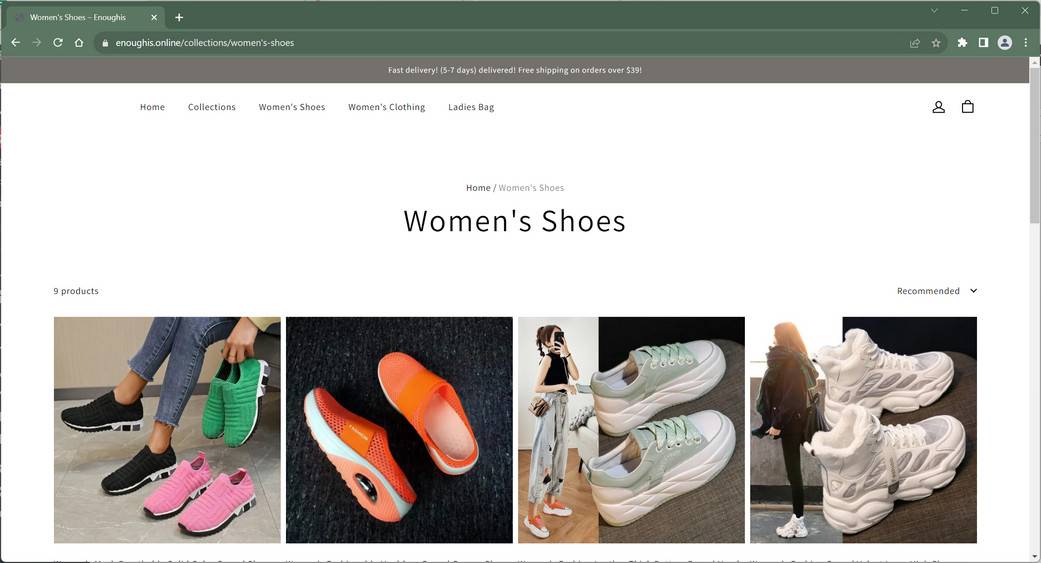Go to Home in navigation
1041x563 pixels.
pos(152,107)
